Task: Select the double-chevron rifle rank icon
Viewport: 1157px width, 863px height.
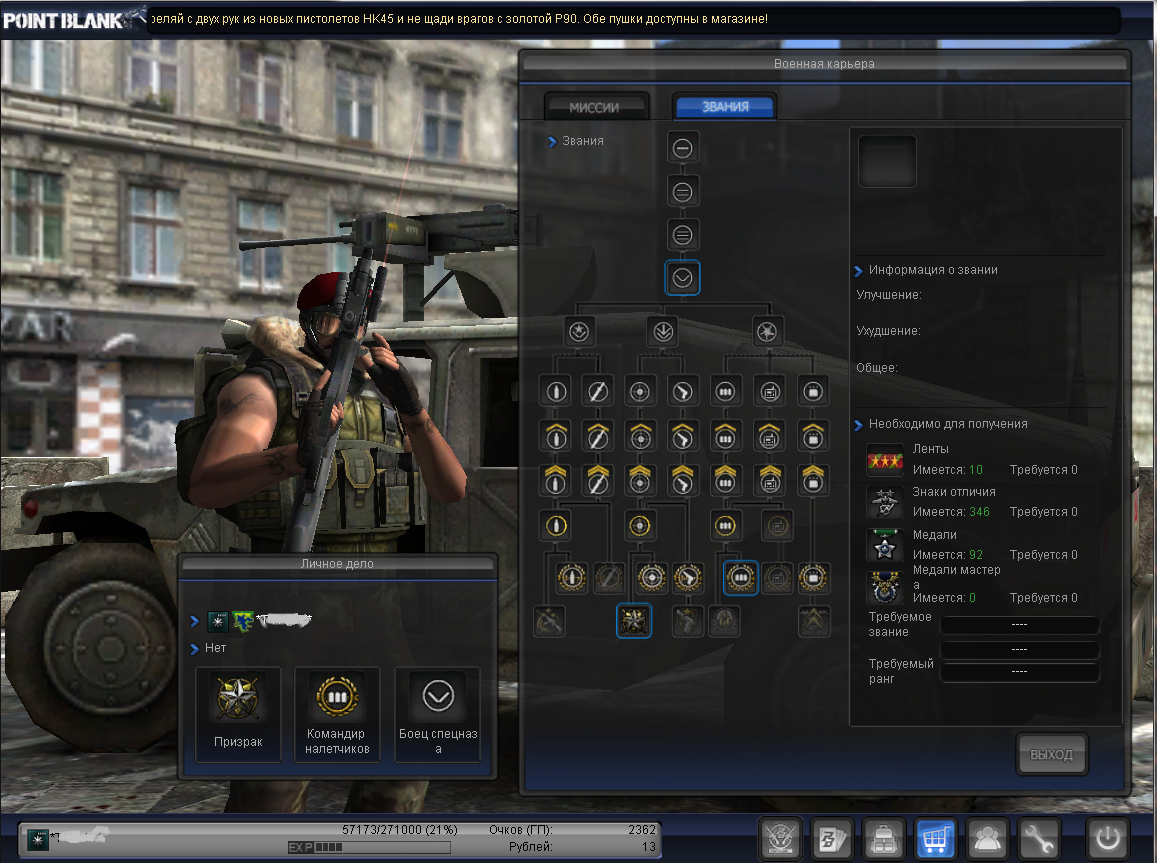Action: [598, 480]
